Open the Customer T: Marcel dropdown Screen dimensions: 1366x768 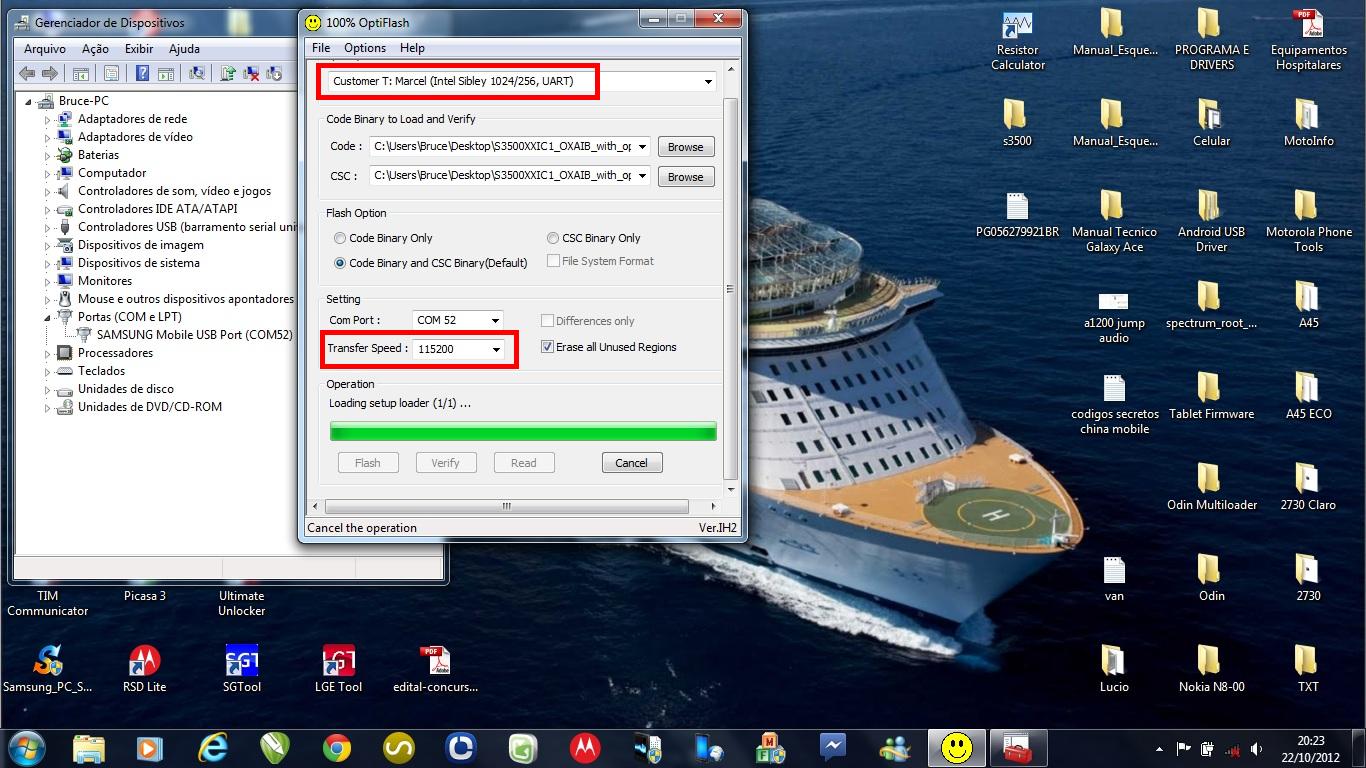708,82
